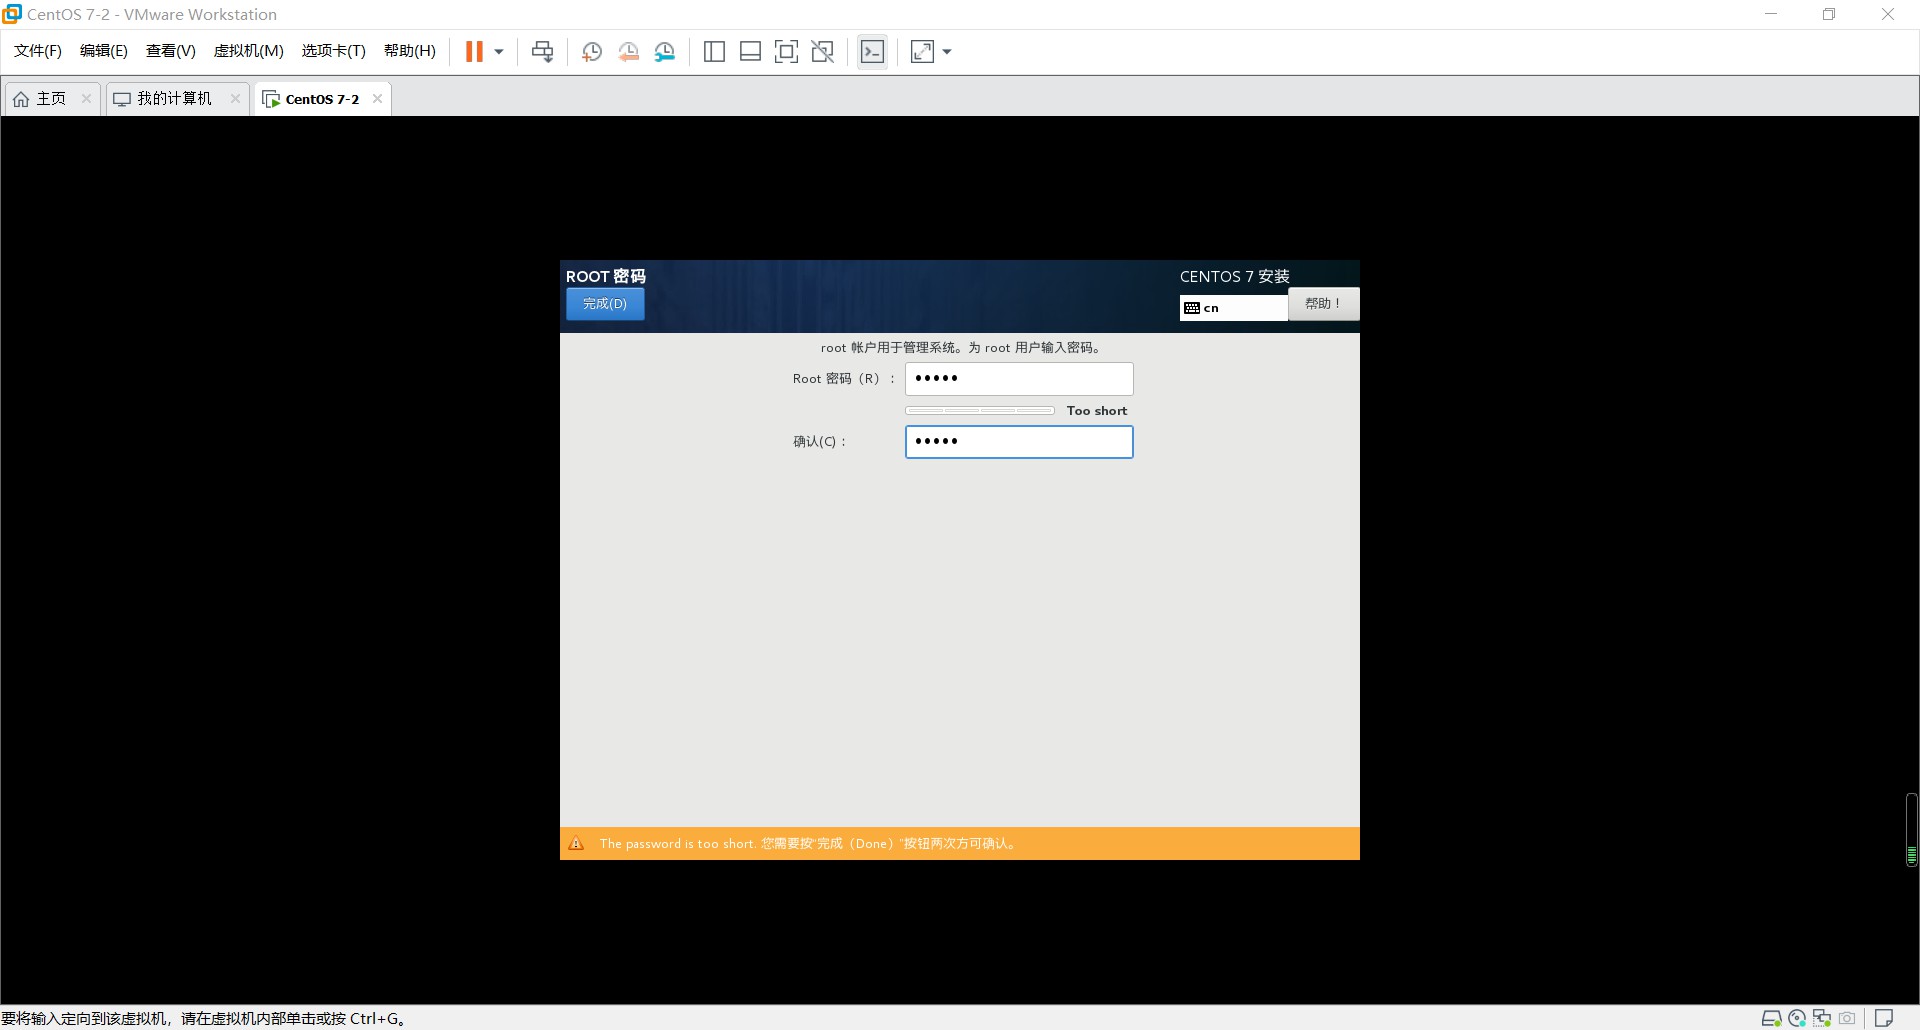Send Ctrl+Alt+Del to the virtual machine
The width and height of the screenshot is (1920, 1030).
point(542,52)
